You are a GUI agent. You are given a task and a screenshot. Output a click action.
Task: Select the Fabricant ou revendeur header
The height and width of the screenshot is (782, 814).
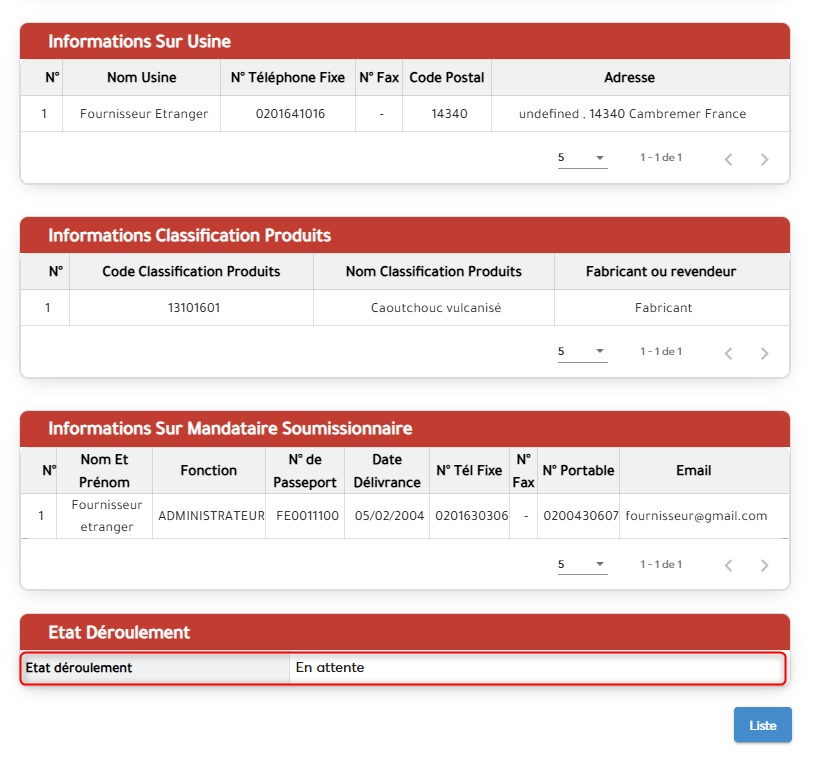(661, 272)
